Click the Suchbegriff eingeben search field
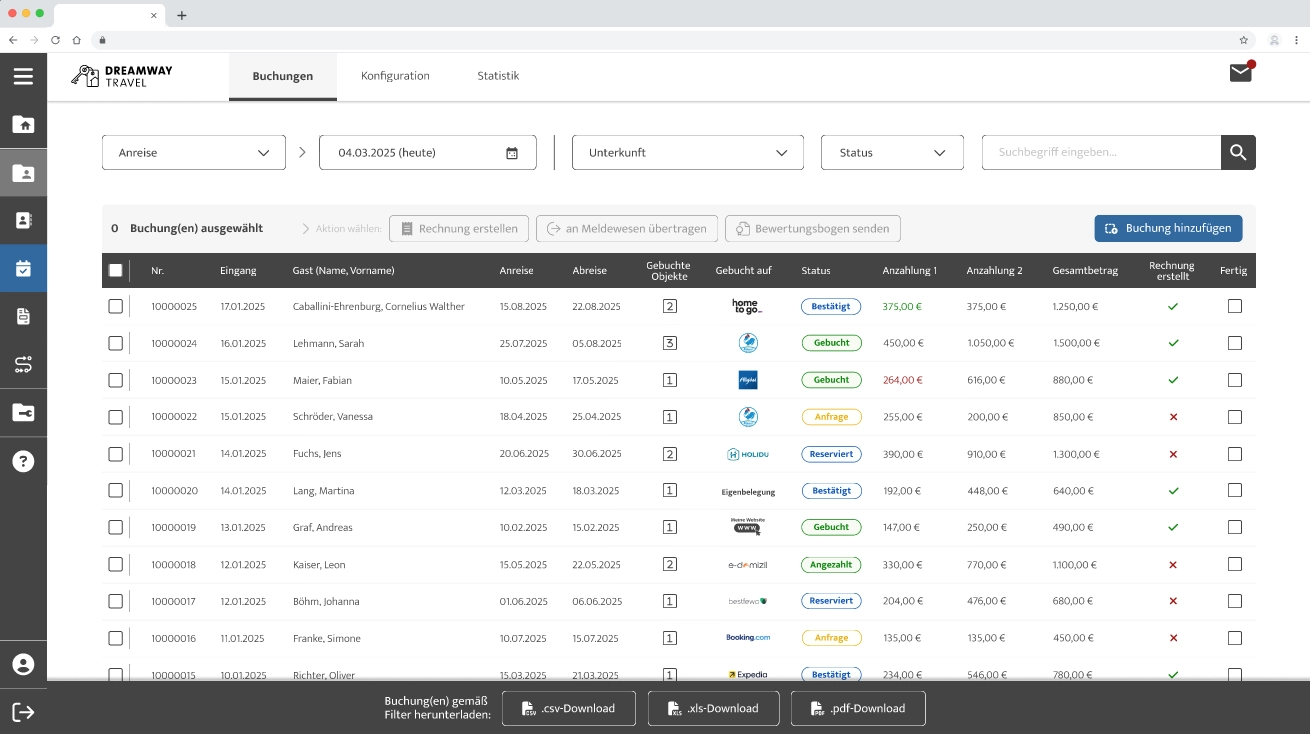Viewport: 1310px width, 734px height. tap(1100, 153)
